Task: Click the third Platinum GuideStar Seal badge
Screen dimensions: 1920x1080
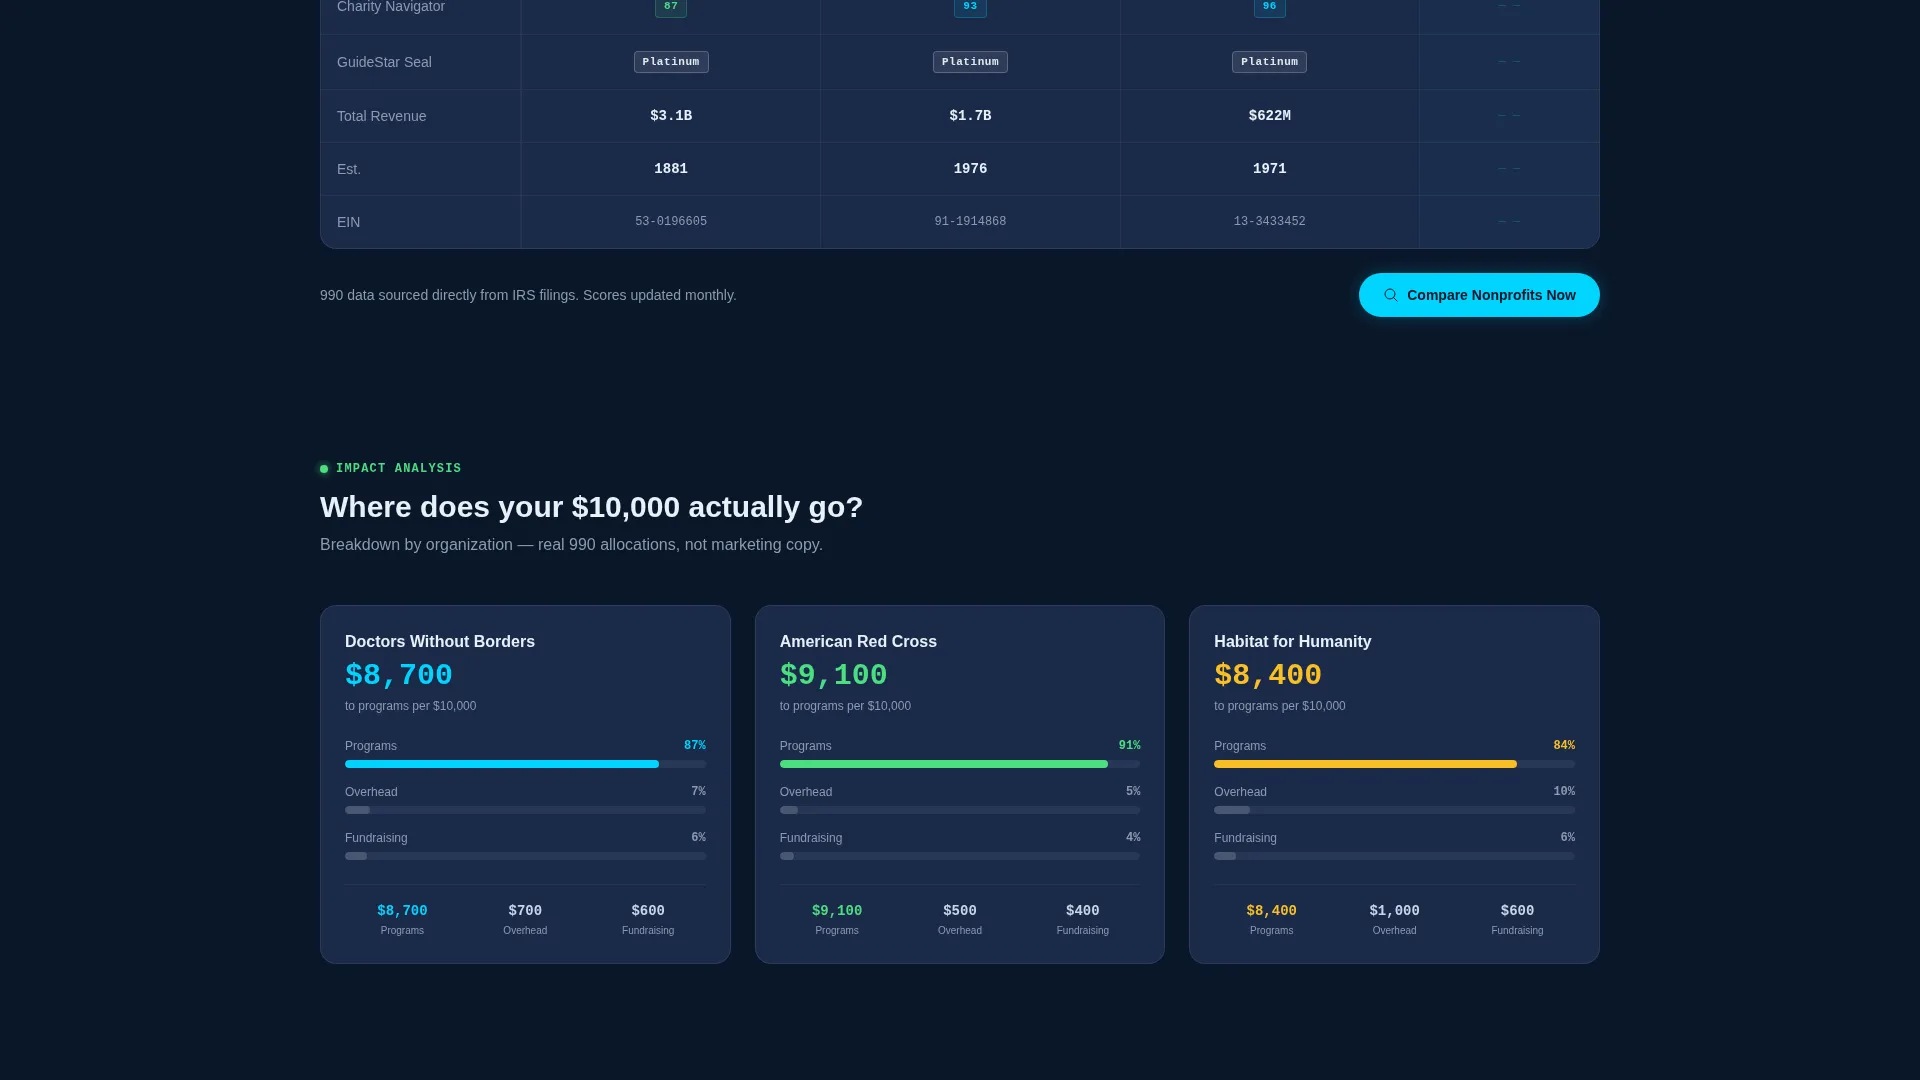Action: [1269, 62]
